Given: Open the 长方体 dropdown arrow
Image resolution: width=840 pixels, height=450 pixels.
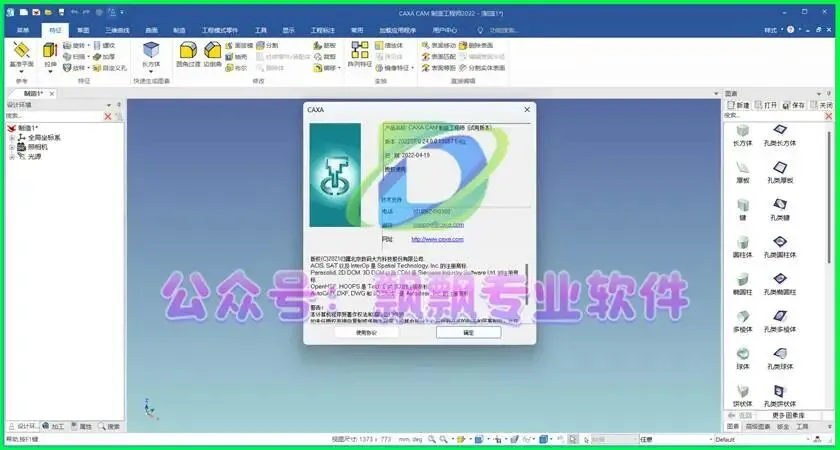Looking at the screenshot, I should coord(151,71).
